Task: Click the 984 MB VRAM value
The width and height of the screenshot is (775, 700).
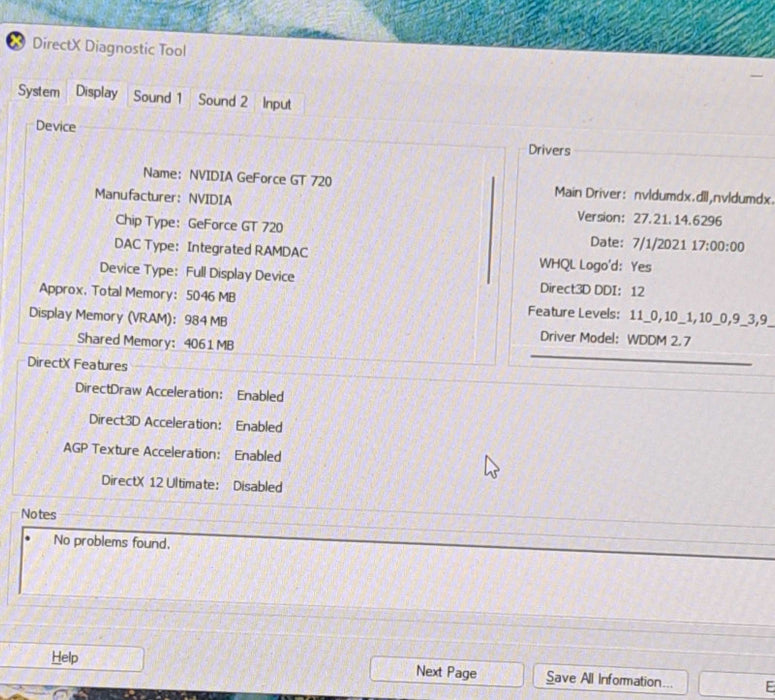Action: coord(206,321)
